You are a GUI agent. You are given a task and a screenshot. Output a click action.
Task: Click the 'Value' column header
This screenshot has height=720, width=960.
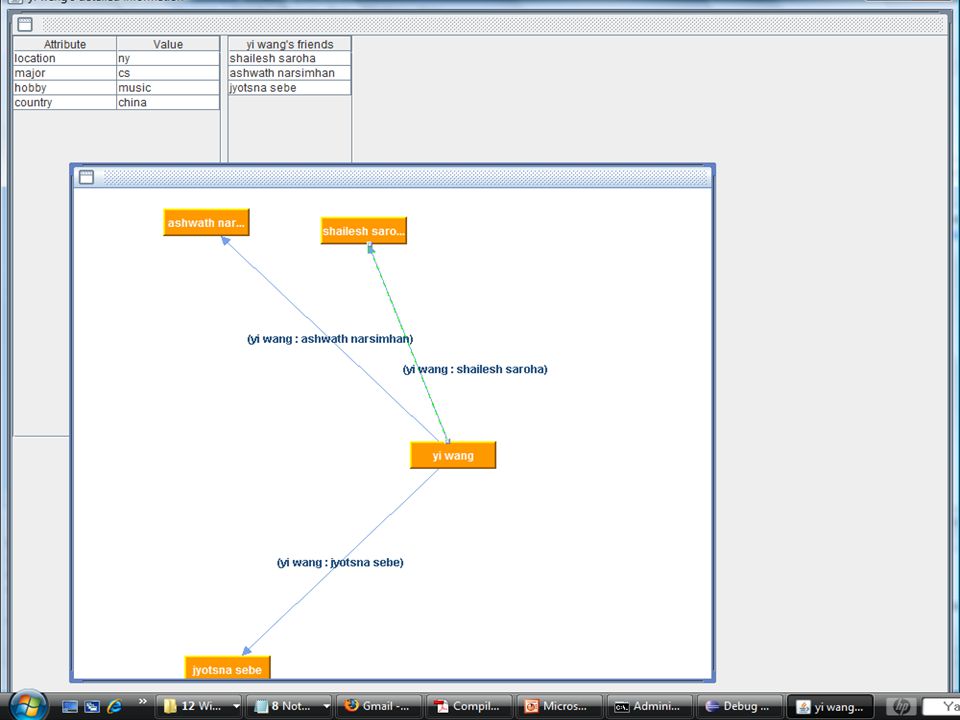pos(168,44)
